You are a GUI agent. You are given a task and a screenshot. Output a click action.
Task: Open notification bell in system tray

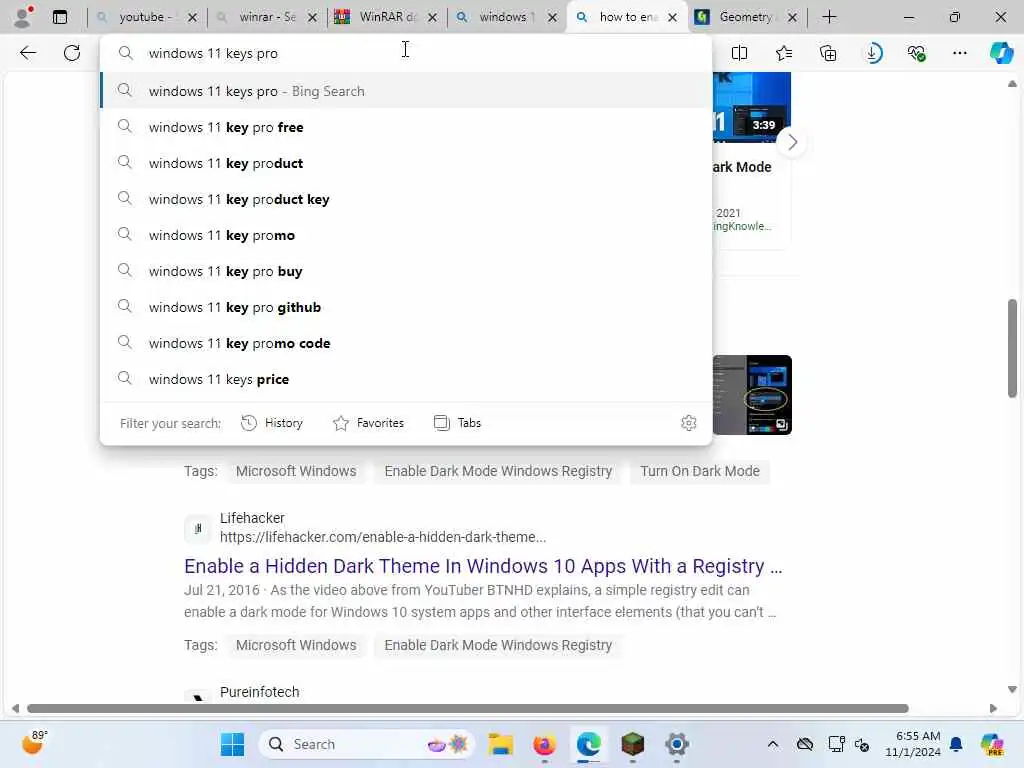[x=956, y=744]
